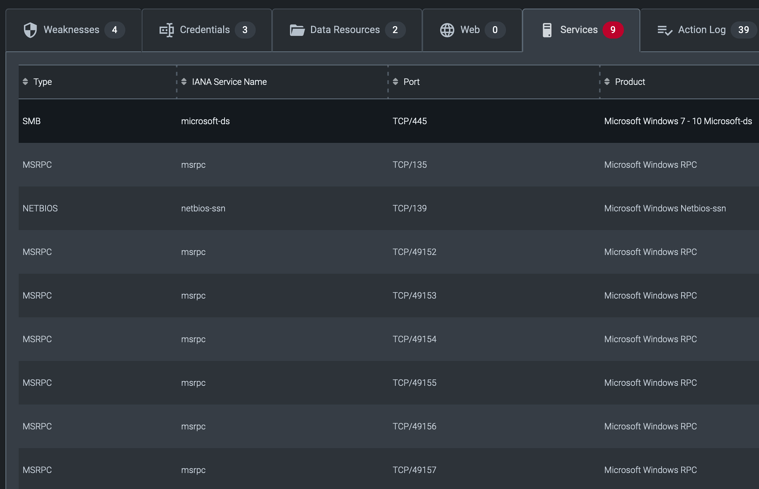Image resolution: width=759 pixels, height=489 pixels.
Task: Open the Action Log tab
Action: (702, 30)
